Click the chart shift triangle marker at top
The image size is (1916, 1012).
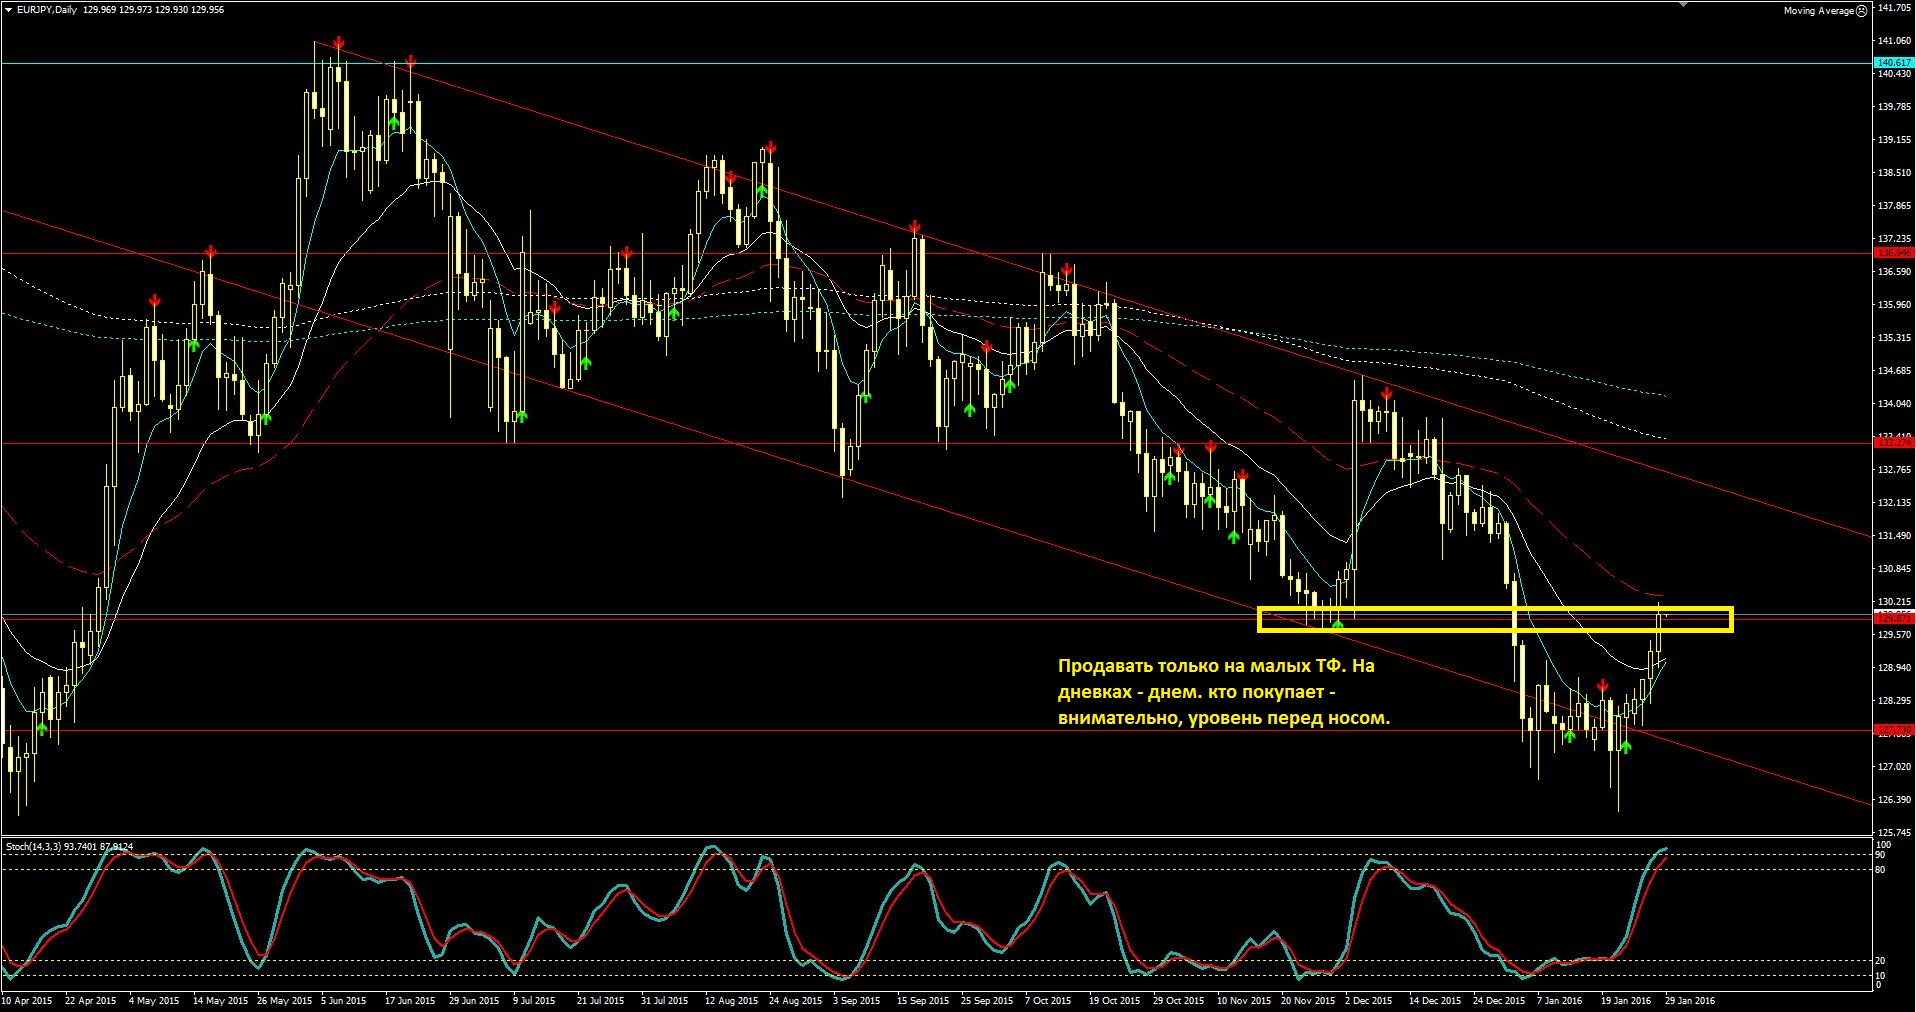point(1684,4)
